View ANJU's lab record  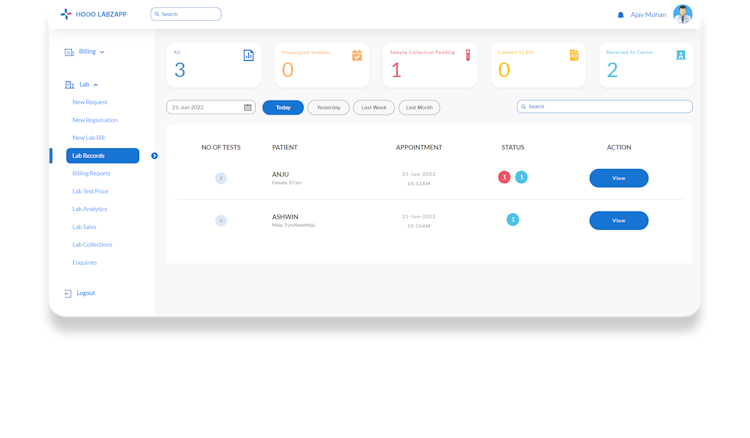(x=619, y=178)
